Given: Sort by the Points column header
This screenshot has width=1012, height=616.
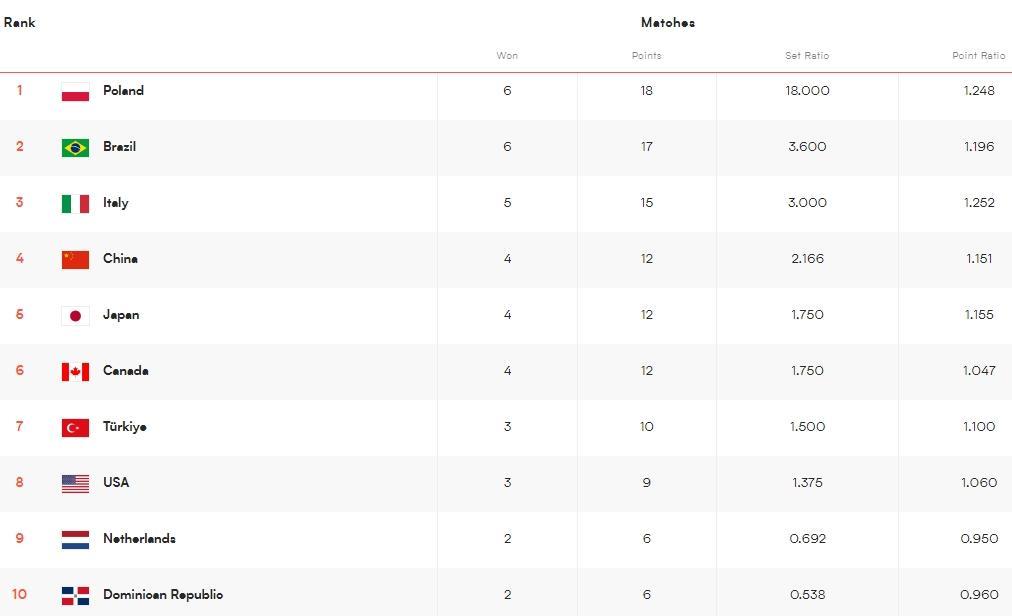Looking at the screenshot, I should click(x=646, y=56).
